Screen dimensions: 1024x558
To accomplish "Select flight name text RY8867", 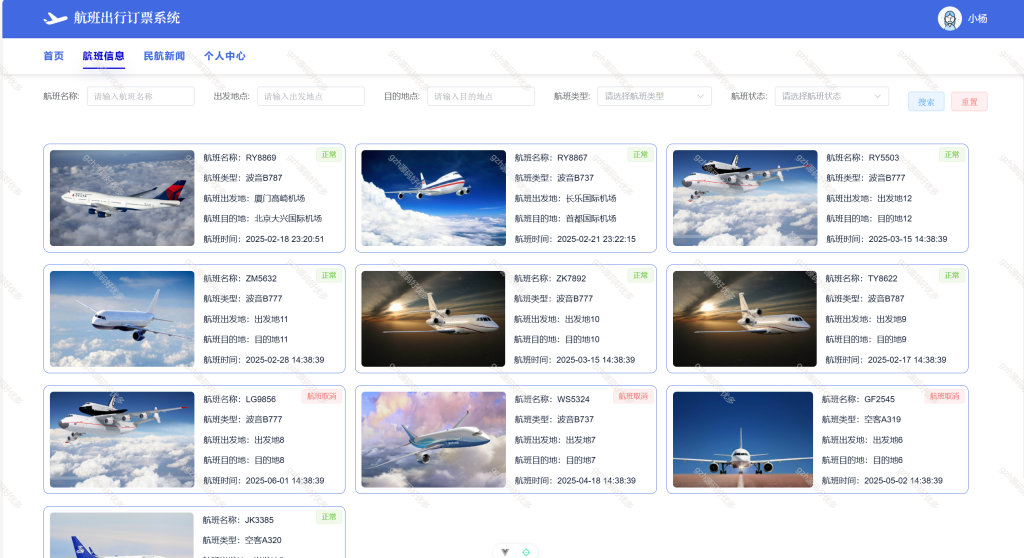I will pyautogui.click(x=573, y=157).
